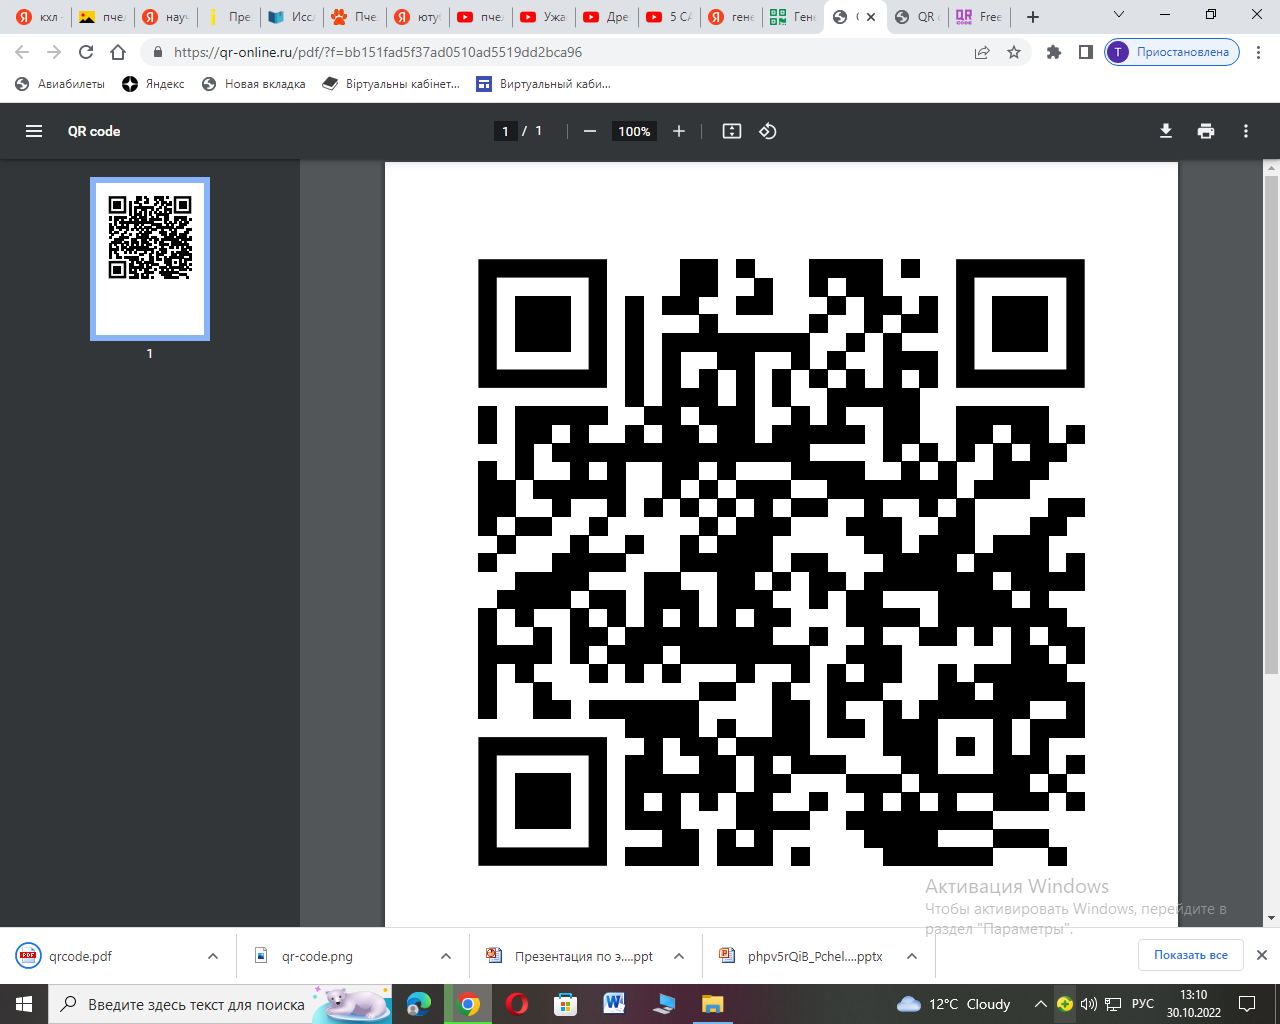Image resolution: width=1280 pixels, height=1024 pixels.
Task: Zoom in with the plus icon
Action: click(679, 131)
